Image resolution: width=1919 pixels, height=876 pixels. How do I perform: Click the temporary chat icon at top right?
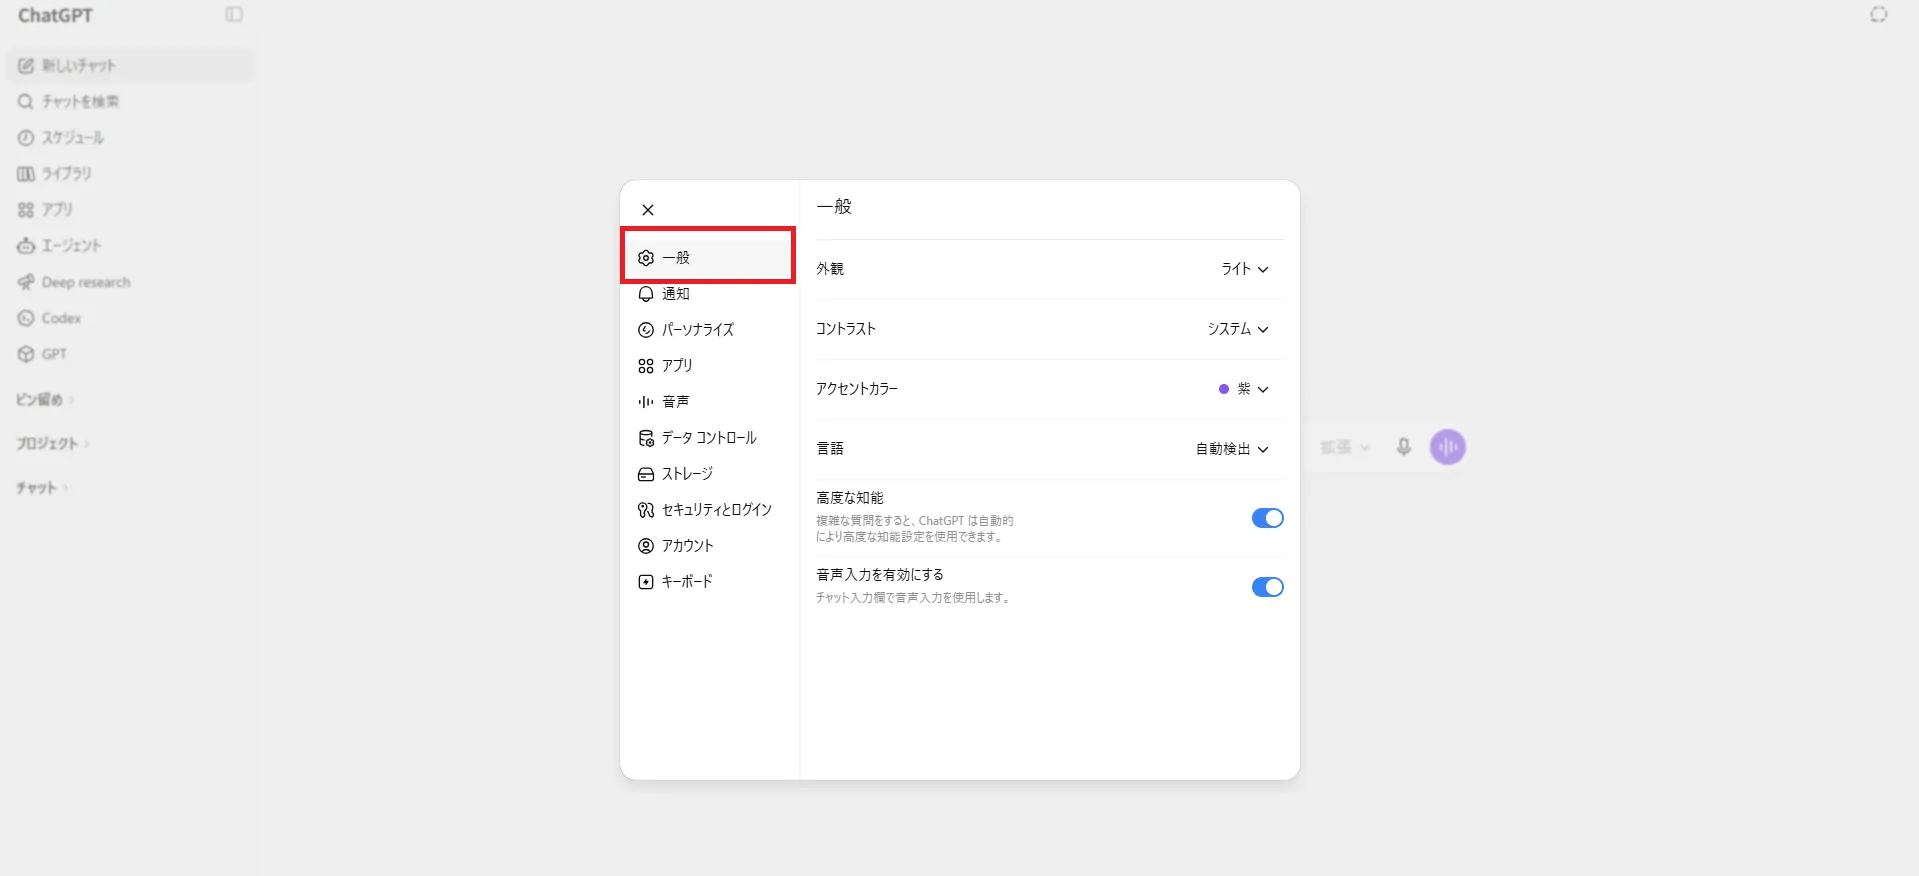[x=1879, y=14]
